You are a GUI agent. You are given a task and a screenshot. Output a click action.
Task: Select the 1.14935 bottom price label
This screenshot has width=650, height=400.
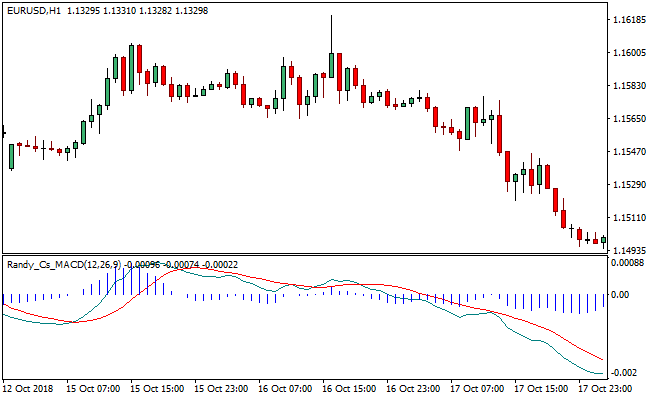click(x=628, y=251)
